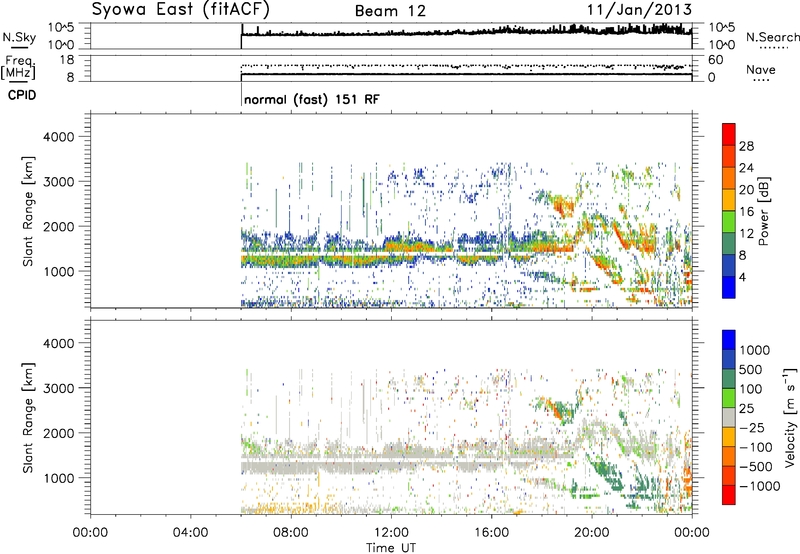This screenshot has height=554, width=800.
Task: Click the "Syowa East (fitACF)" plot title
Action: (180, 10)
